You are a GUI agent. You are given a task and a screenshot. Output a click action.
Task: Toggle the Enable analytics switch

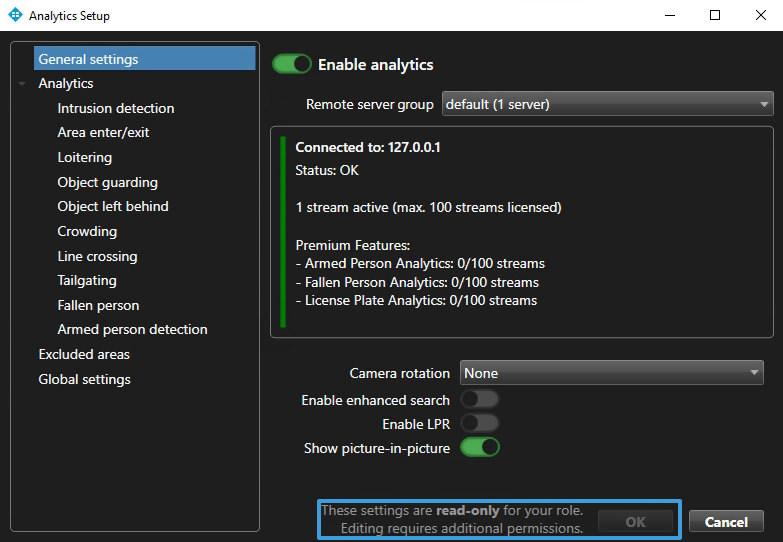click(x=292, y=64)
